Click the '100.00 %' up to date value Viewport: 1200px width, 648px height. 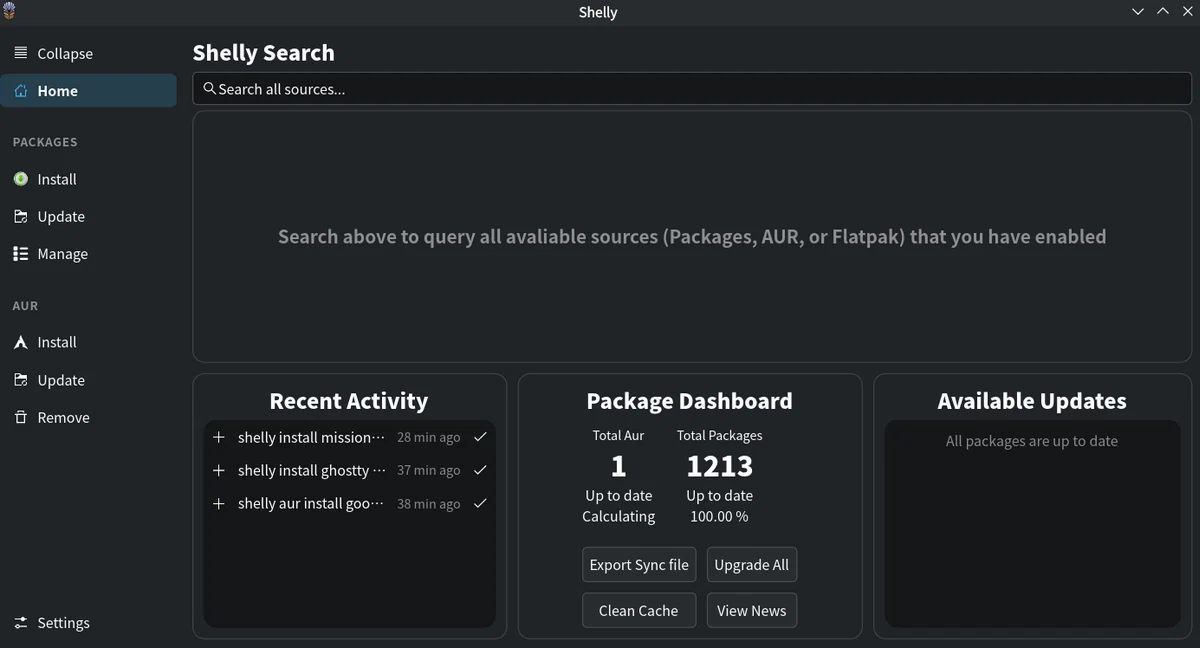pos(719,517)
